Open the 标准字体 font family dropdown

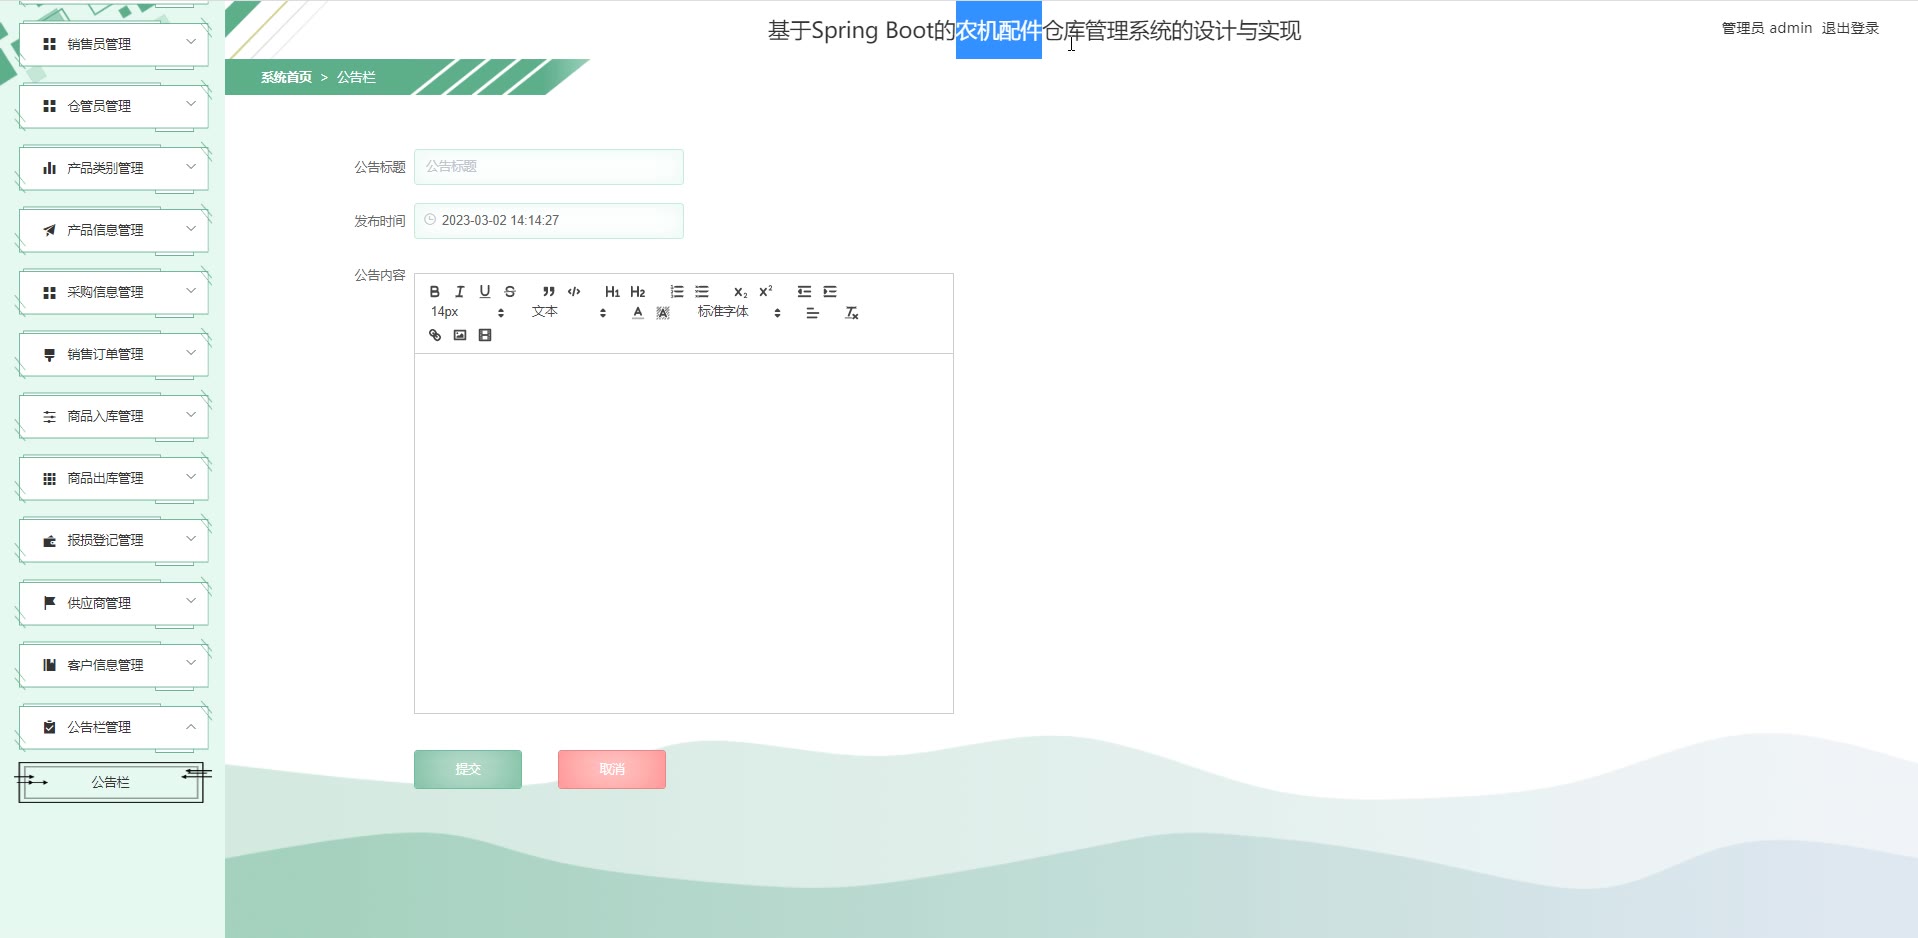click(x=739, y=313)
